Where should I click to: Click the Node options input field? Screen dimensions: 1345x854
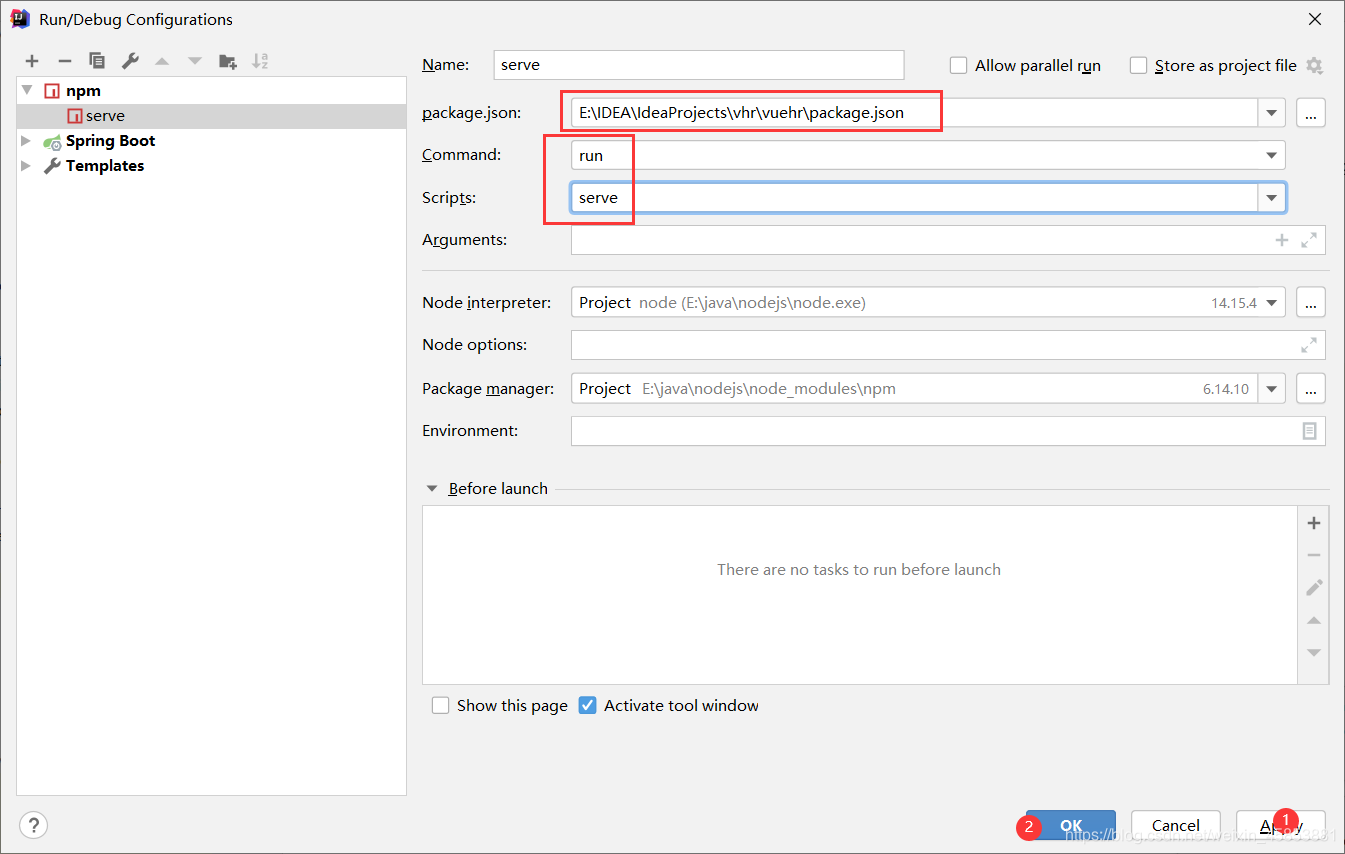pos(948,345)
